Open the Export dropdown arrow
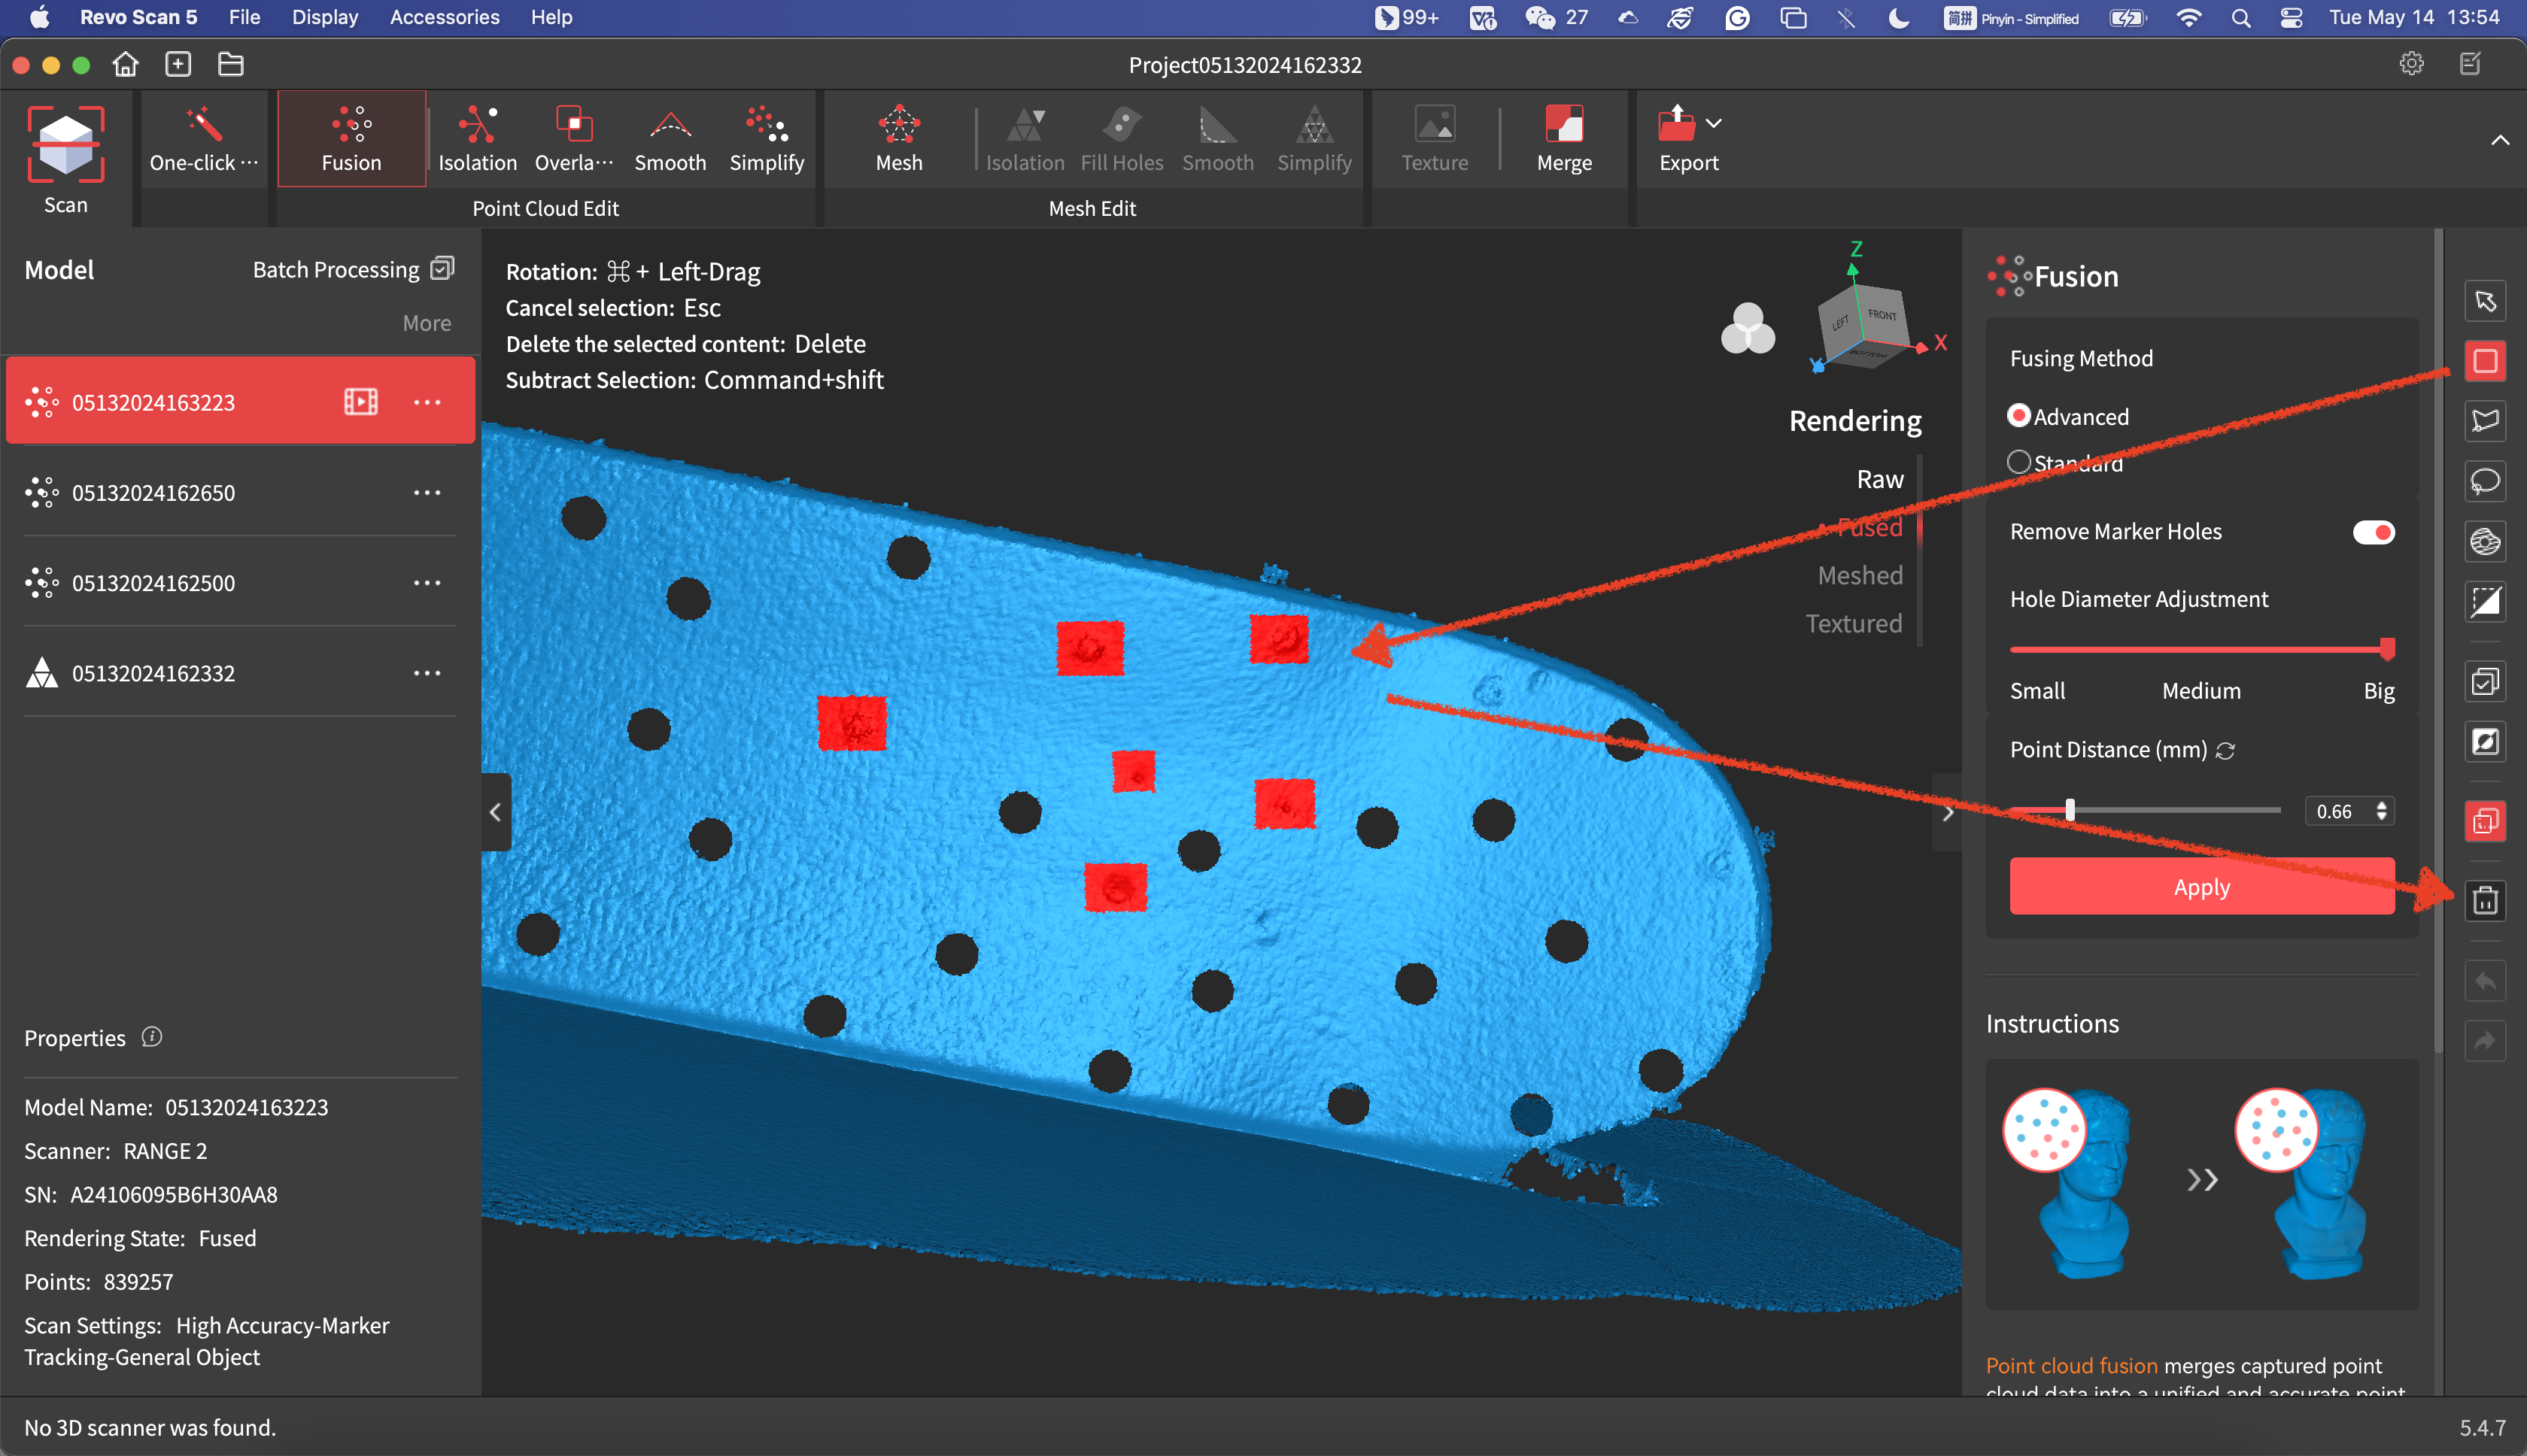2527x1456 pixels. [x=1713, y=123]
